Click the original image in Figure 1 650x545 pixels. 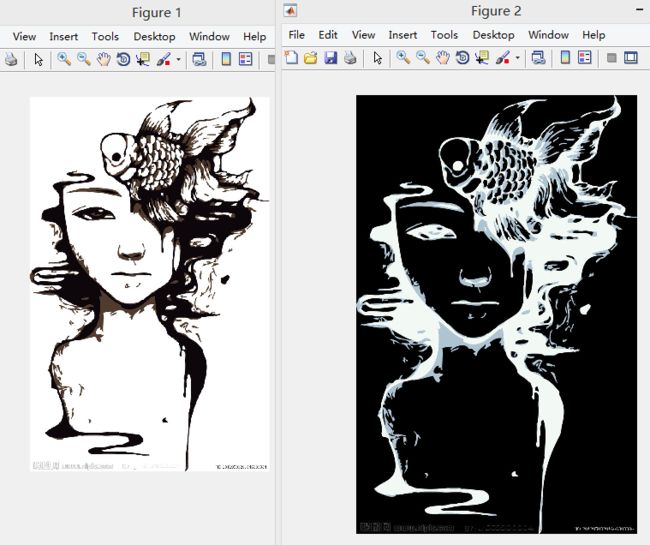(x=150, y=284)
